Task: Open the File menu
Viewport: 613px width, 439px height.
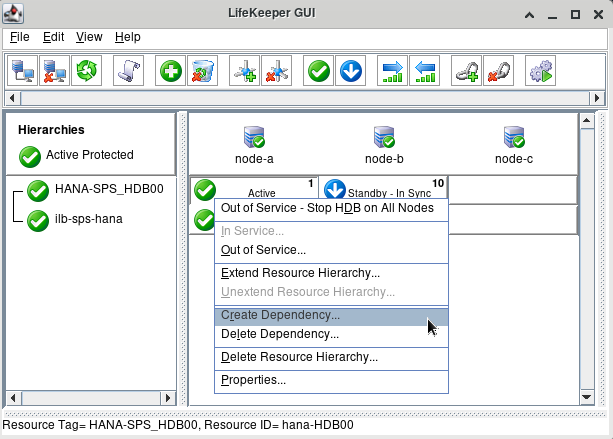Action: (20, 37)
